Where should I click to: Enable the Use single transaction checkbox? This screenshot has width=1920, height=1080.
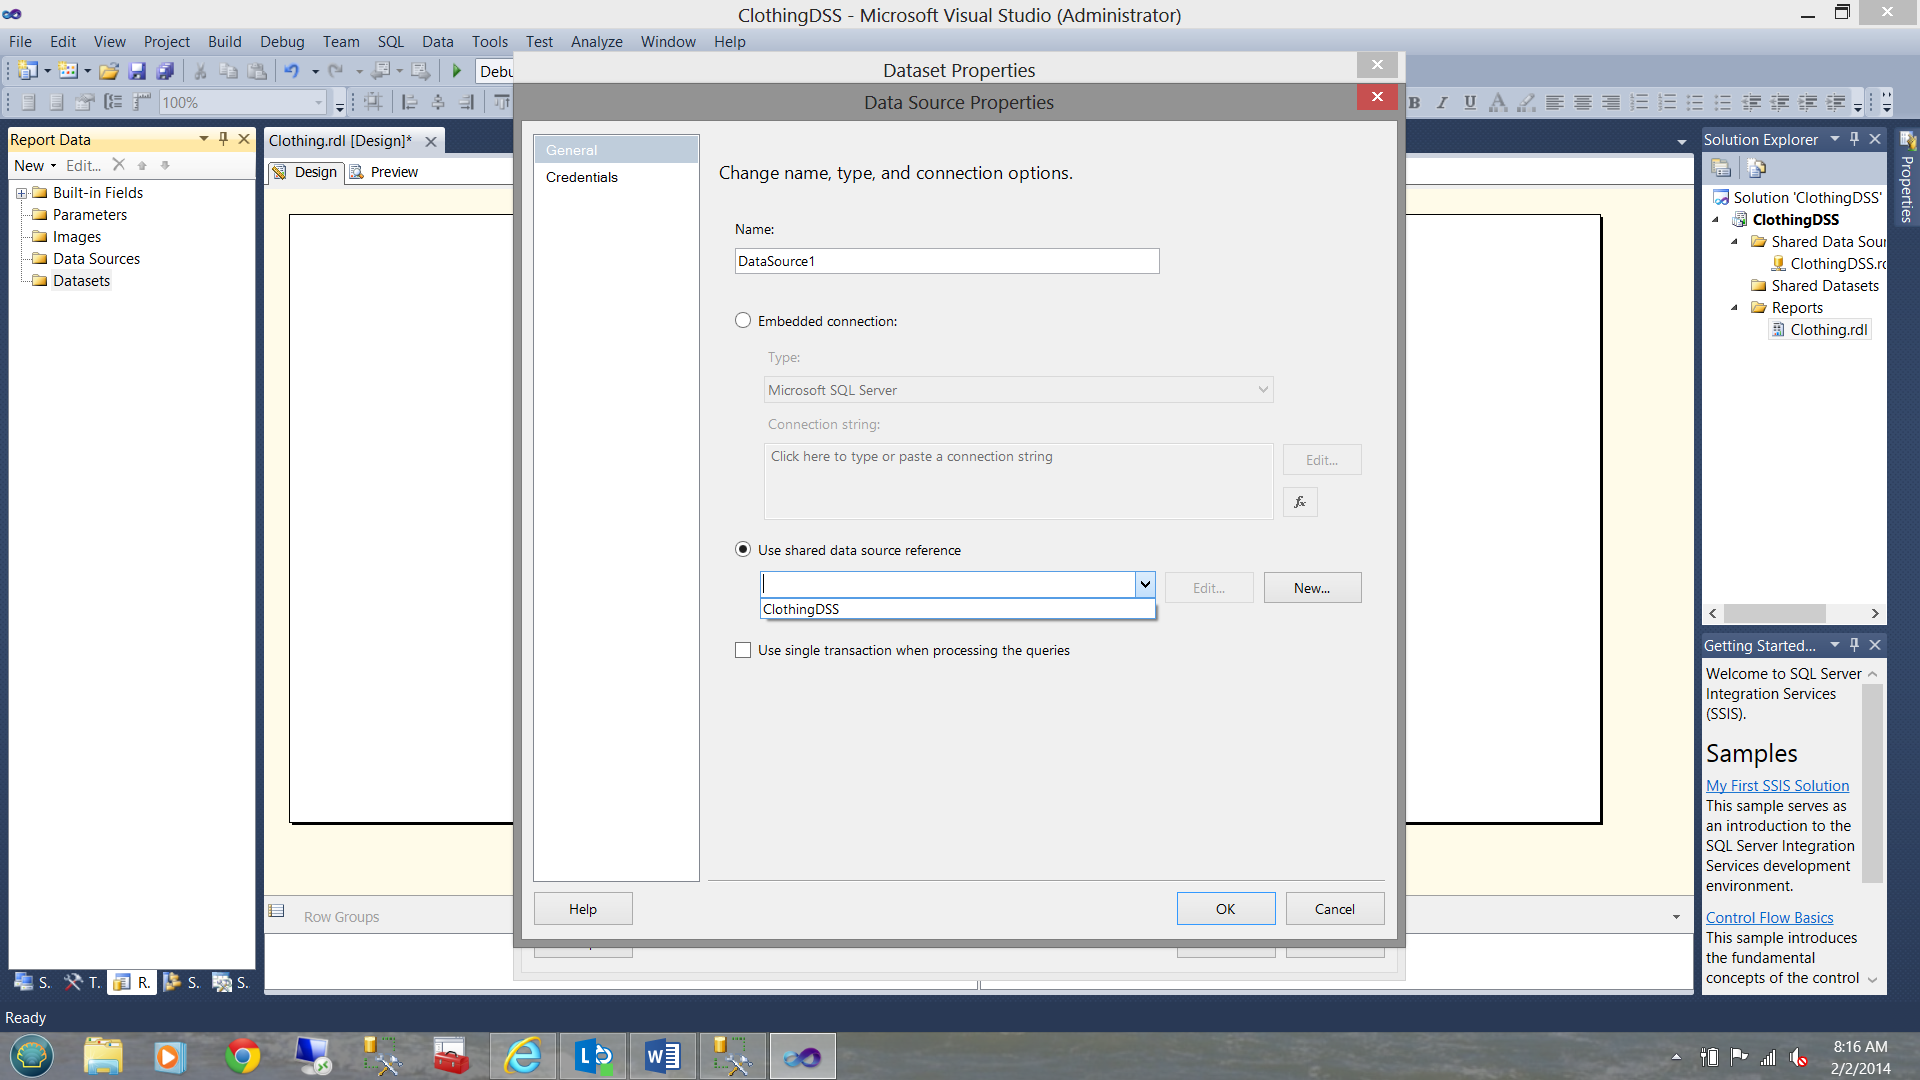click(743, 650)
